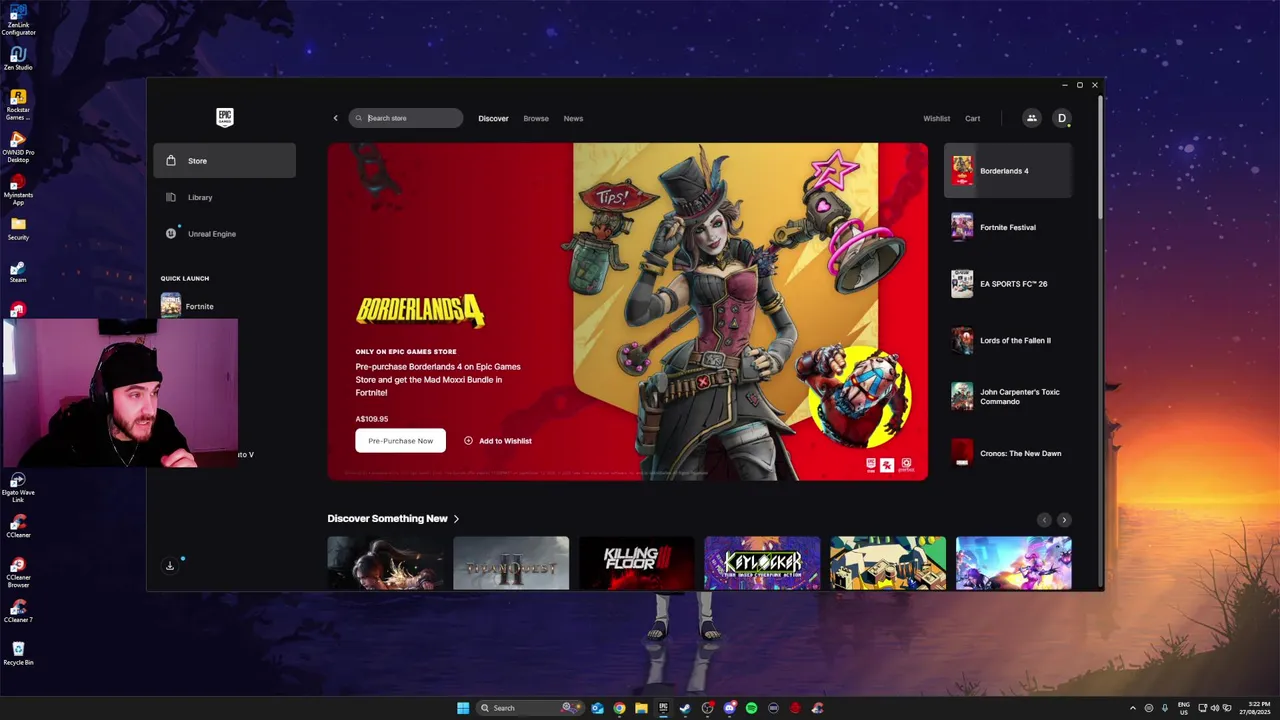Go back with the left arrow
1280x720 pixels.
[x=336, y=118]
